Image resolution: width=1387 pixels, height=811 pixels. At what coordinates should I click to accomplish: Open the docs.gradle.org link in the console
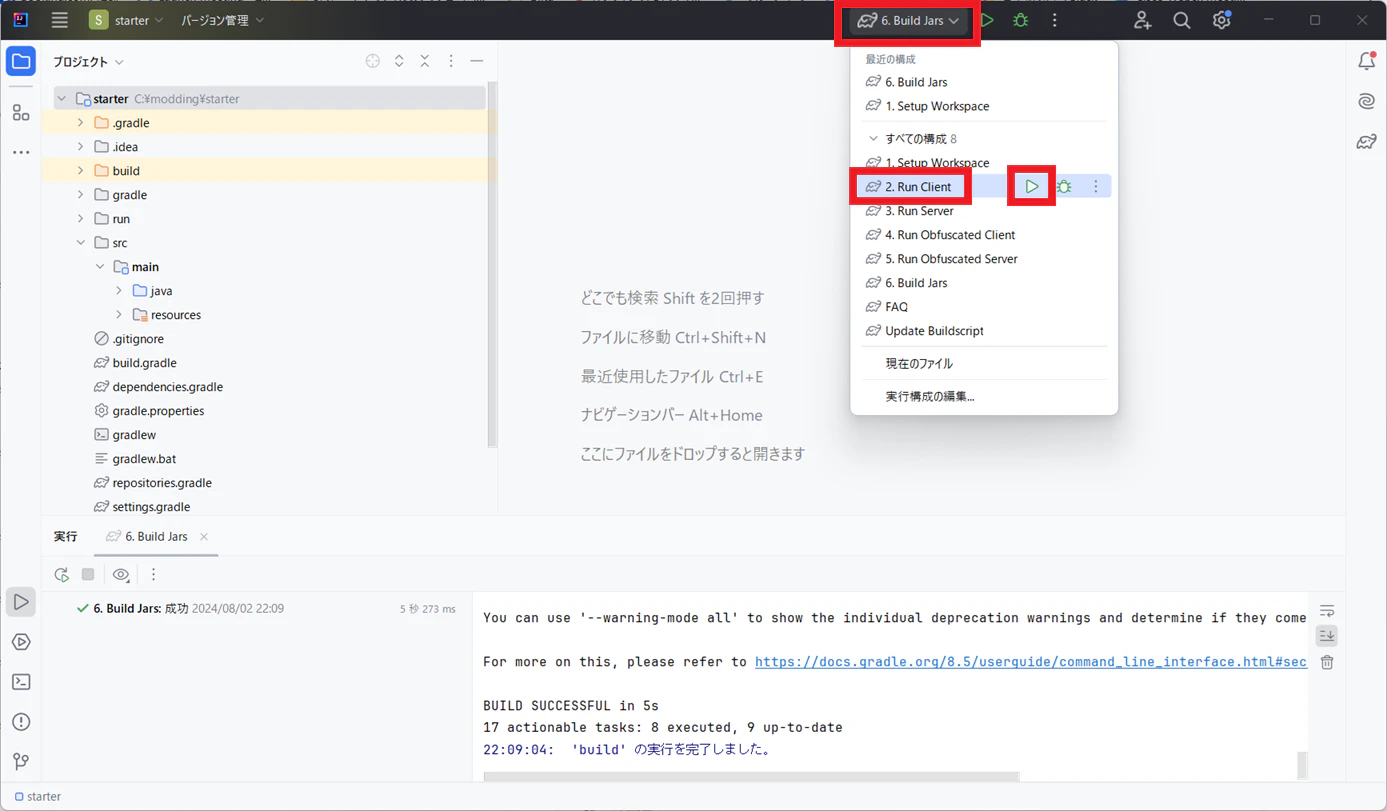[1030, 662]
